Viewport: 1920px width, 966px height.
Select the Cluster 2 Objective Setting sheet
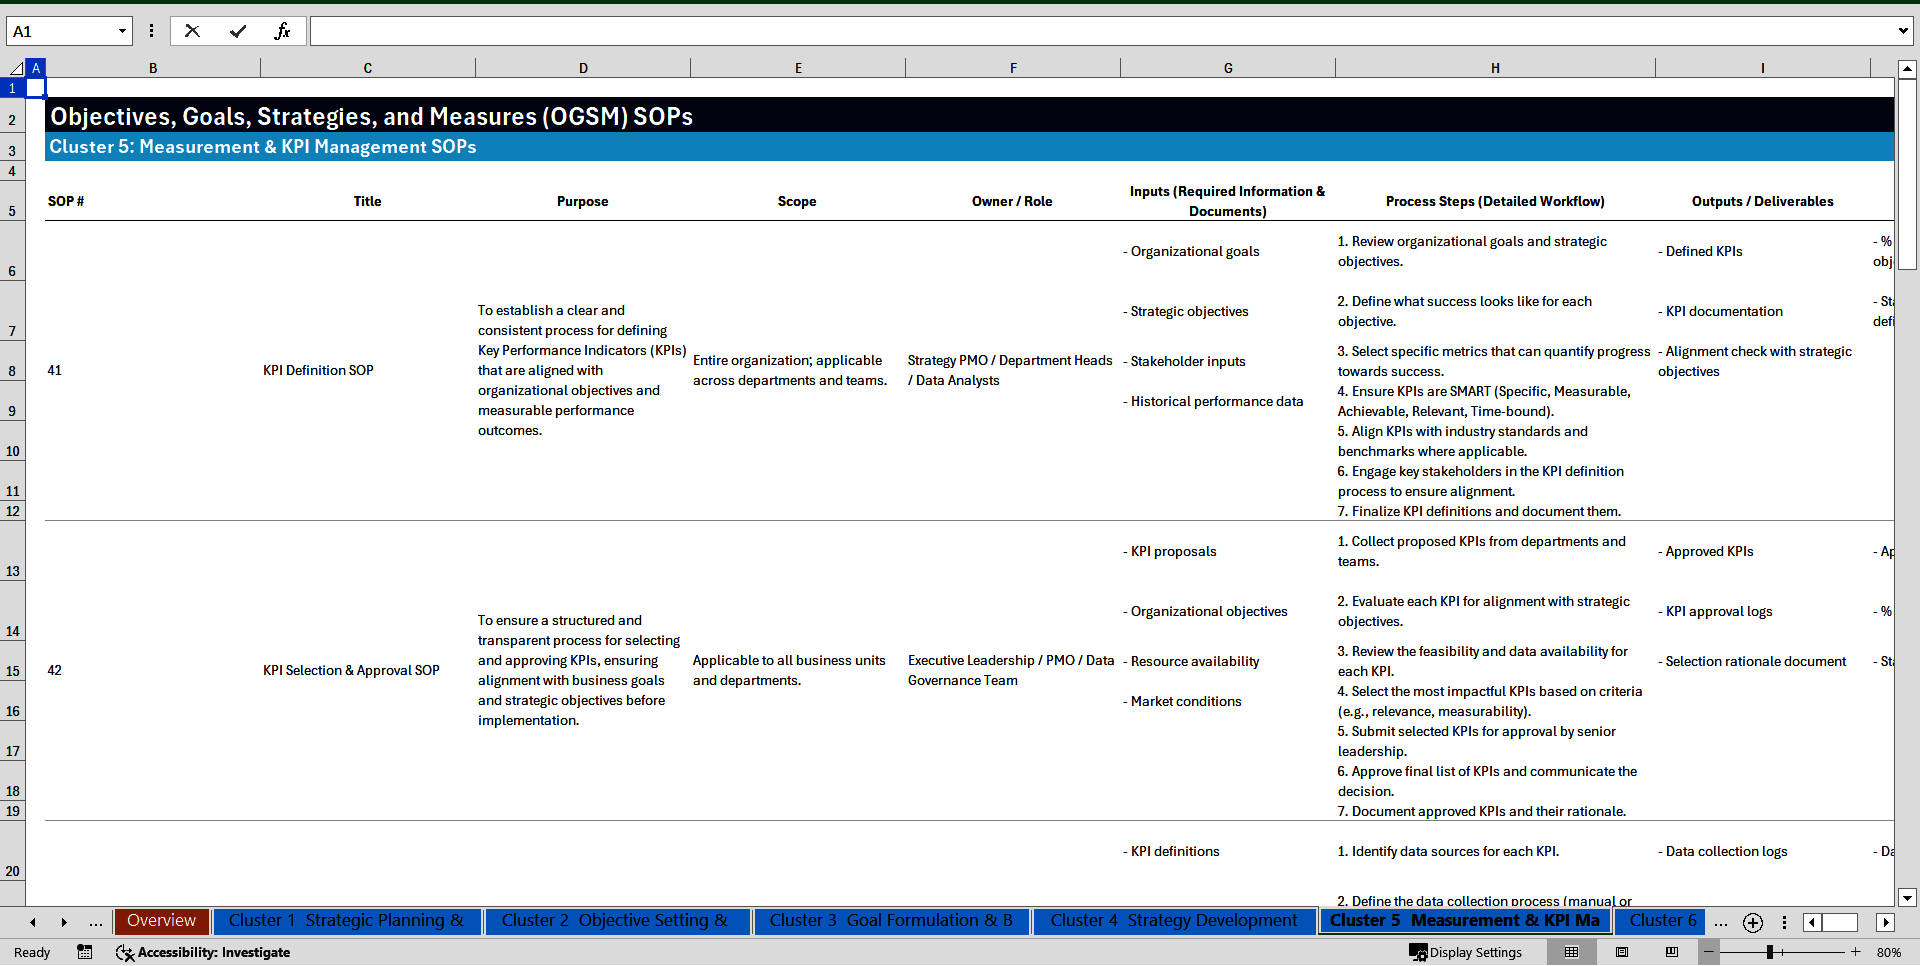616,920
